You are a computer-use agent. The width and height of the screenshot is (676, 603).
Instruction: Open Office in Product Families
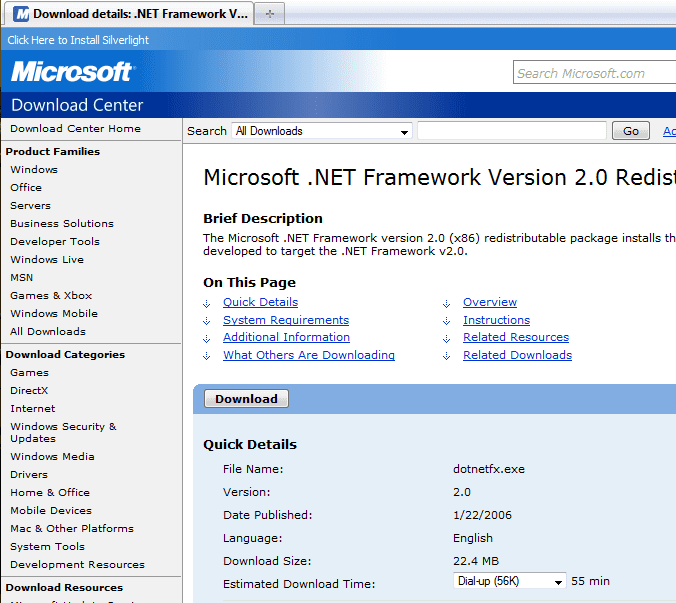pyautogui.click(x=26, y=187)
